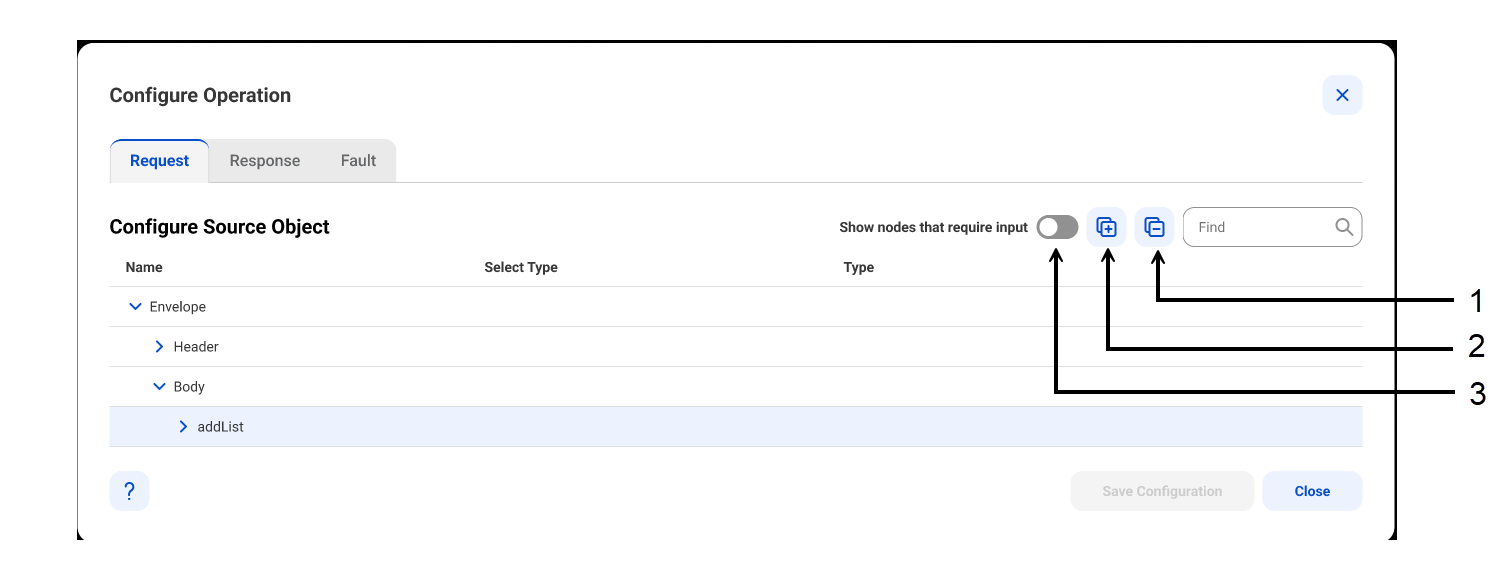Collapse the Envelope node

pos(136,307)
